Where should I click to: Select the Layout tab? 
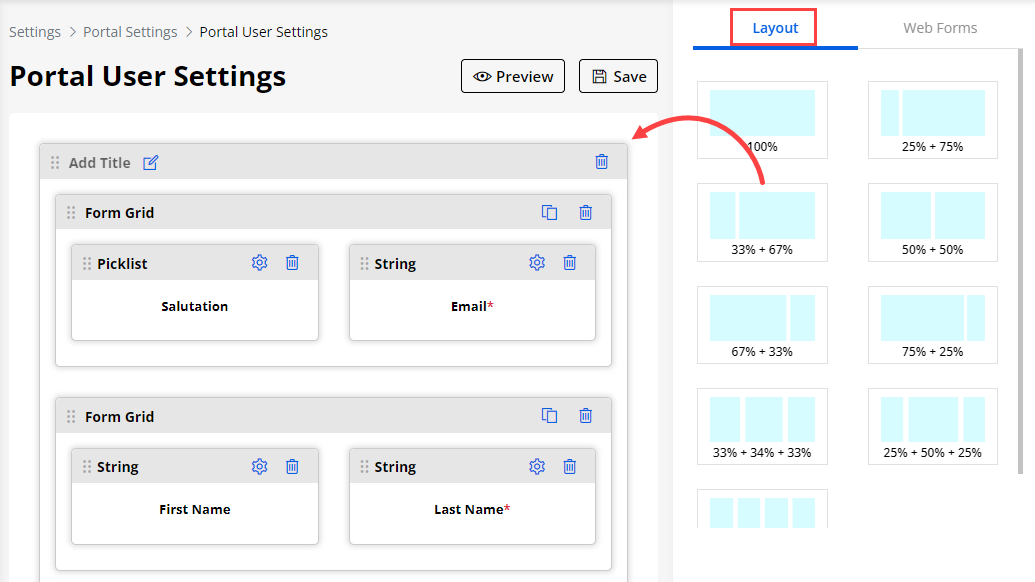(x=775, y=28)
